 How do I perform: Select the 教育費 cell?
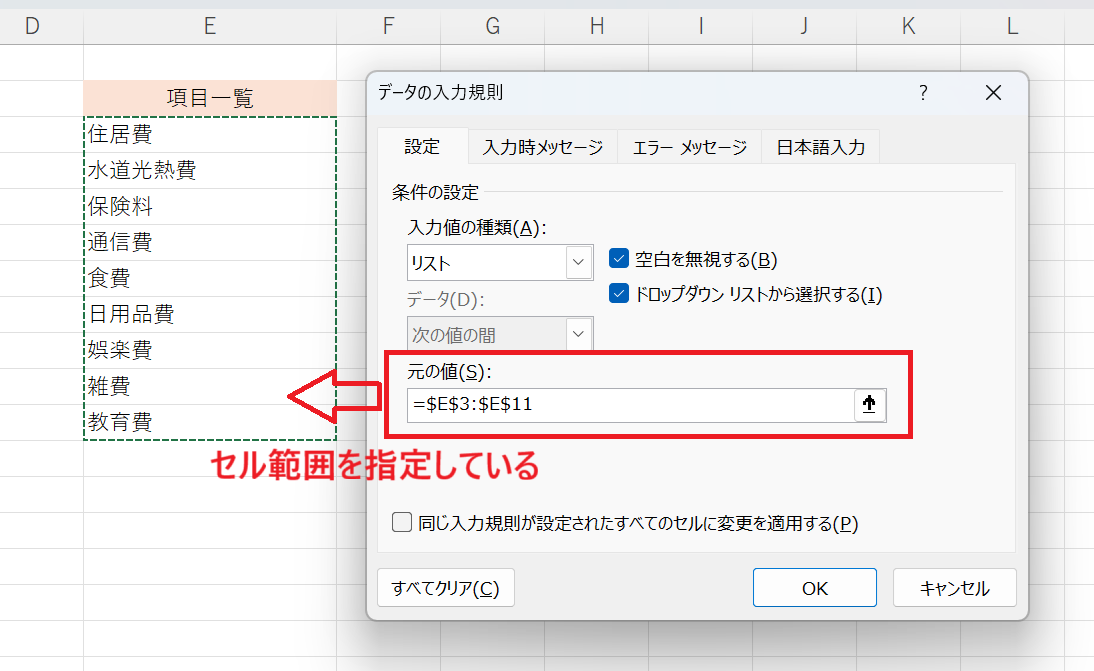[x=210, y=422]
